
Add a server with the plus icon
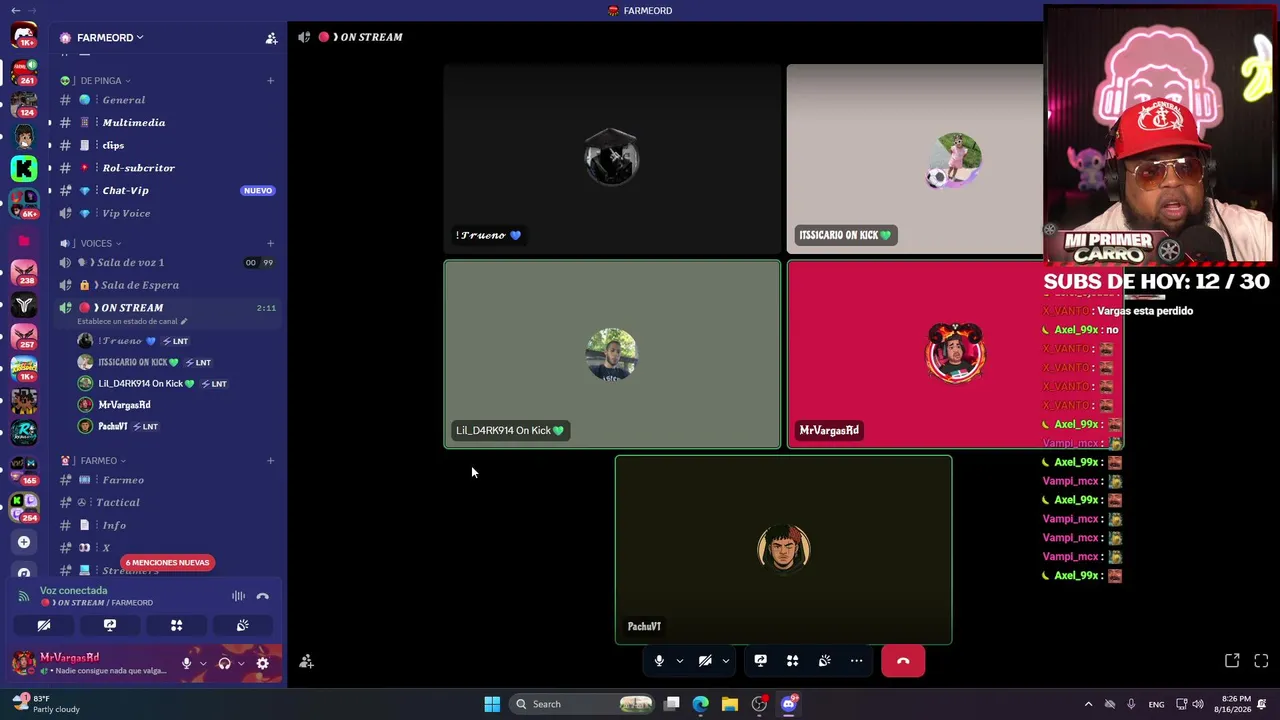(24, 542)
